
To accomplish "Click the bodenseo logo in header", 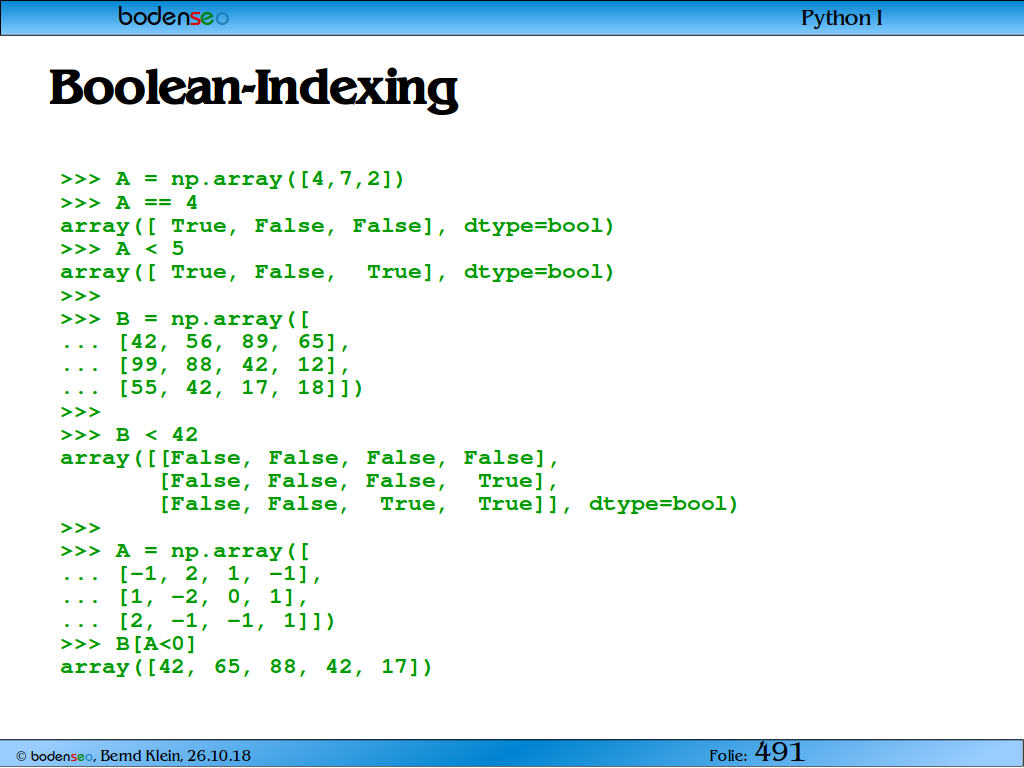I will 174,16.
